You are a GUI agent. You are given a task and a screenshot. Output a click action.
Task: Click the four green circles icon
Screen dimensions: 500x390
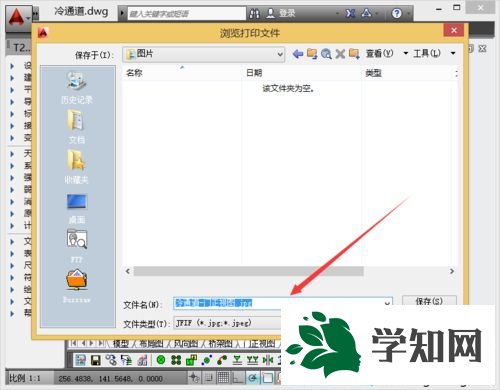(x=176, y=360)
